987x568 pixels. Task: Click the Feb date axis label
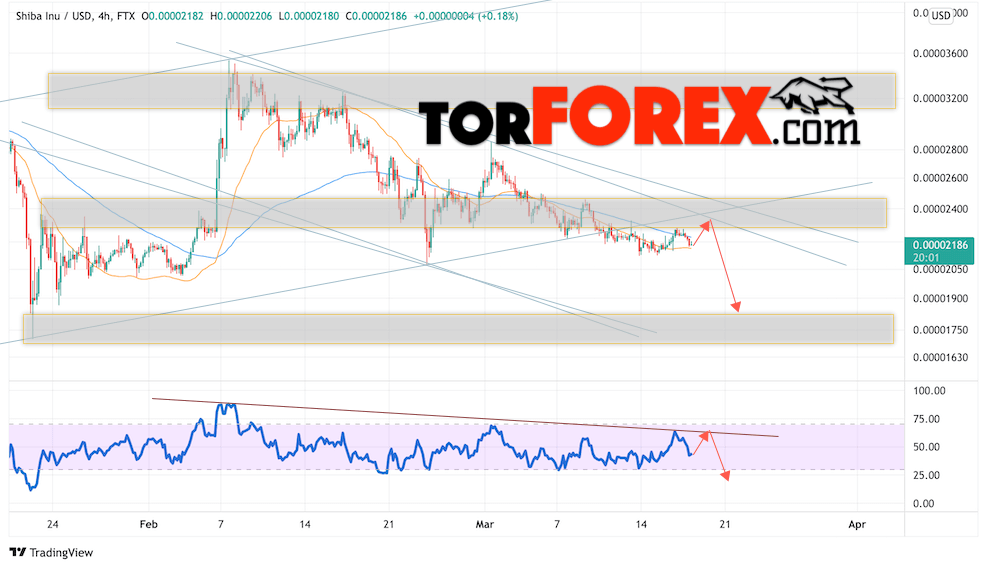pos(149,525)
